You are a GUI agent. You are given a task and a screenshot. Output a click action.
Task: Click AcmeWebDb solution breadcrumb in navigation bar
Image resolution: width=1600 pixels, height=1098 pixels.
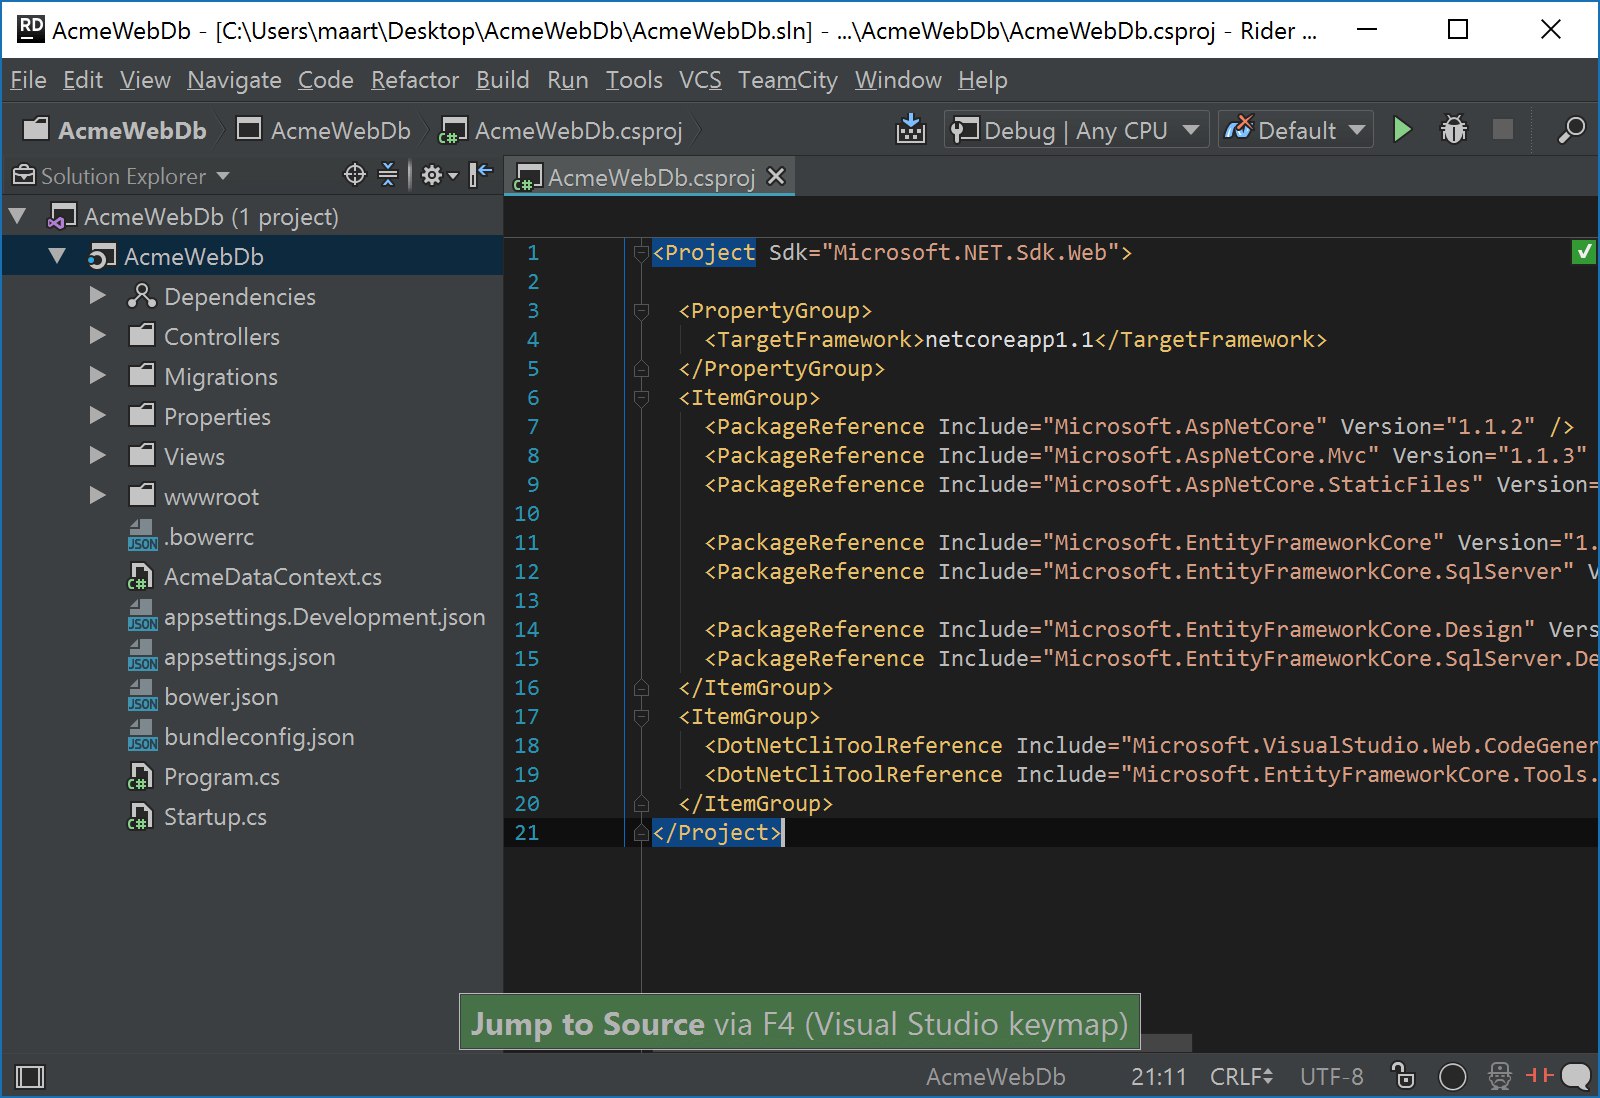115,130
